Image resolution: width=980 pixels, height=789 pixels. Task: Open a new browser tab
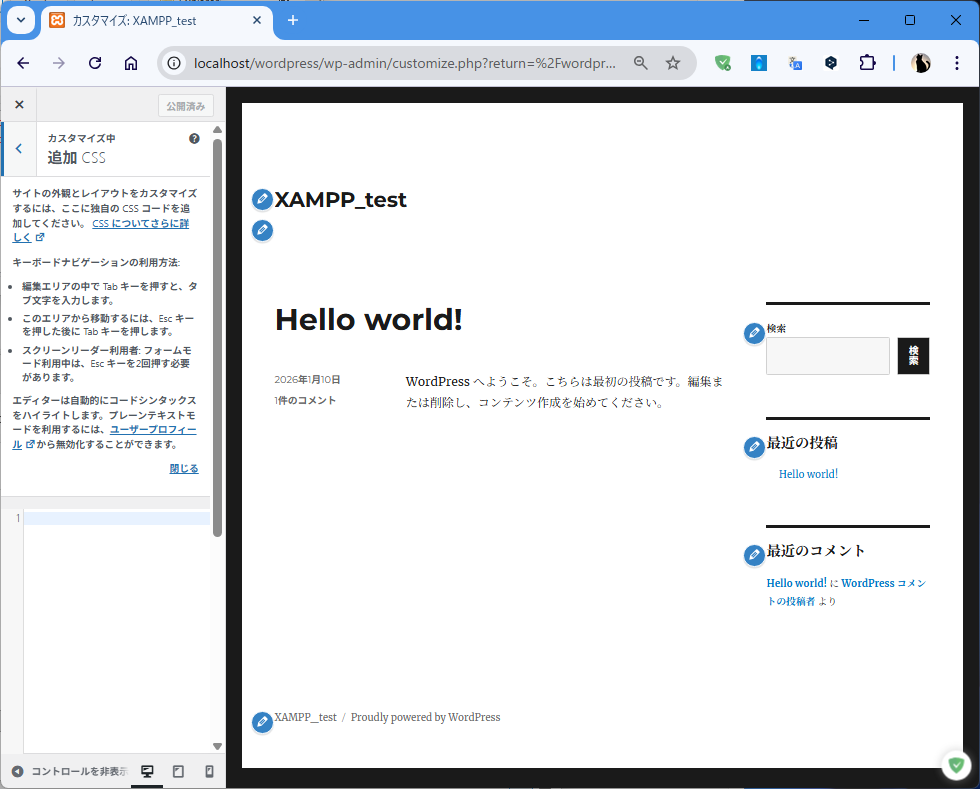293,20
